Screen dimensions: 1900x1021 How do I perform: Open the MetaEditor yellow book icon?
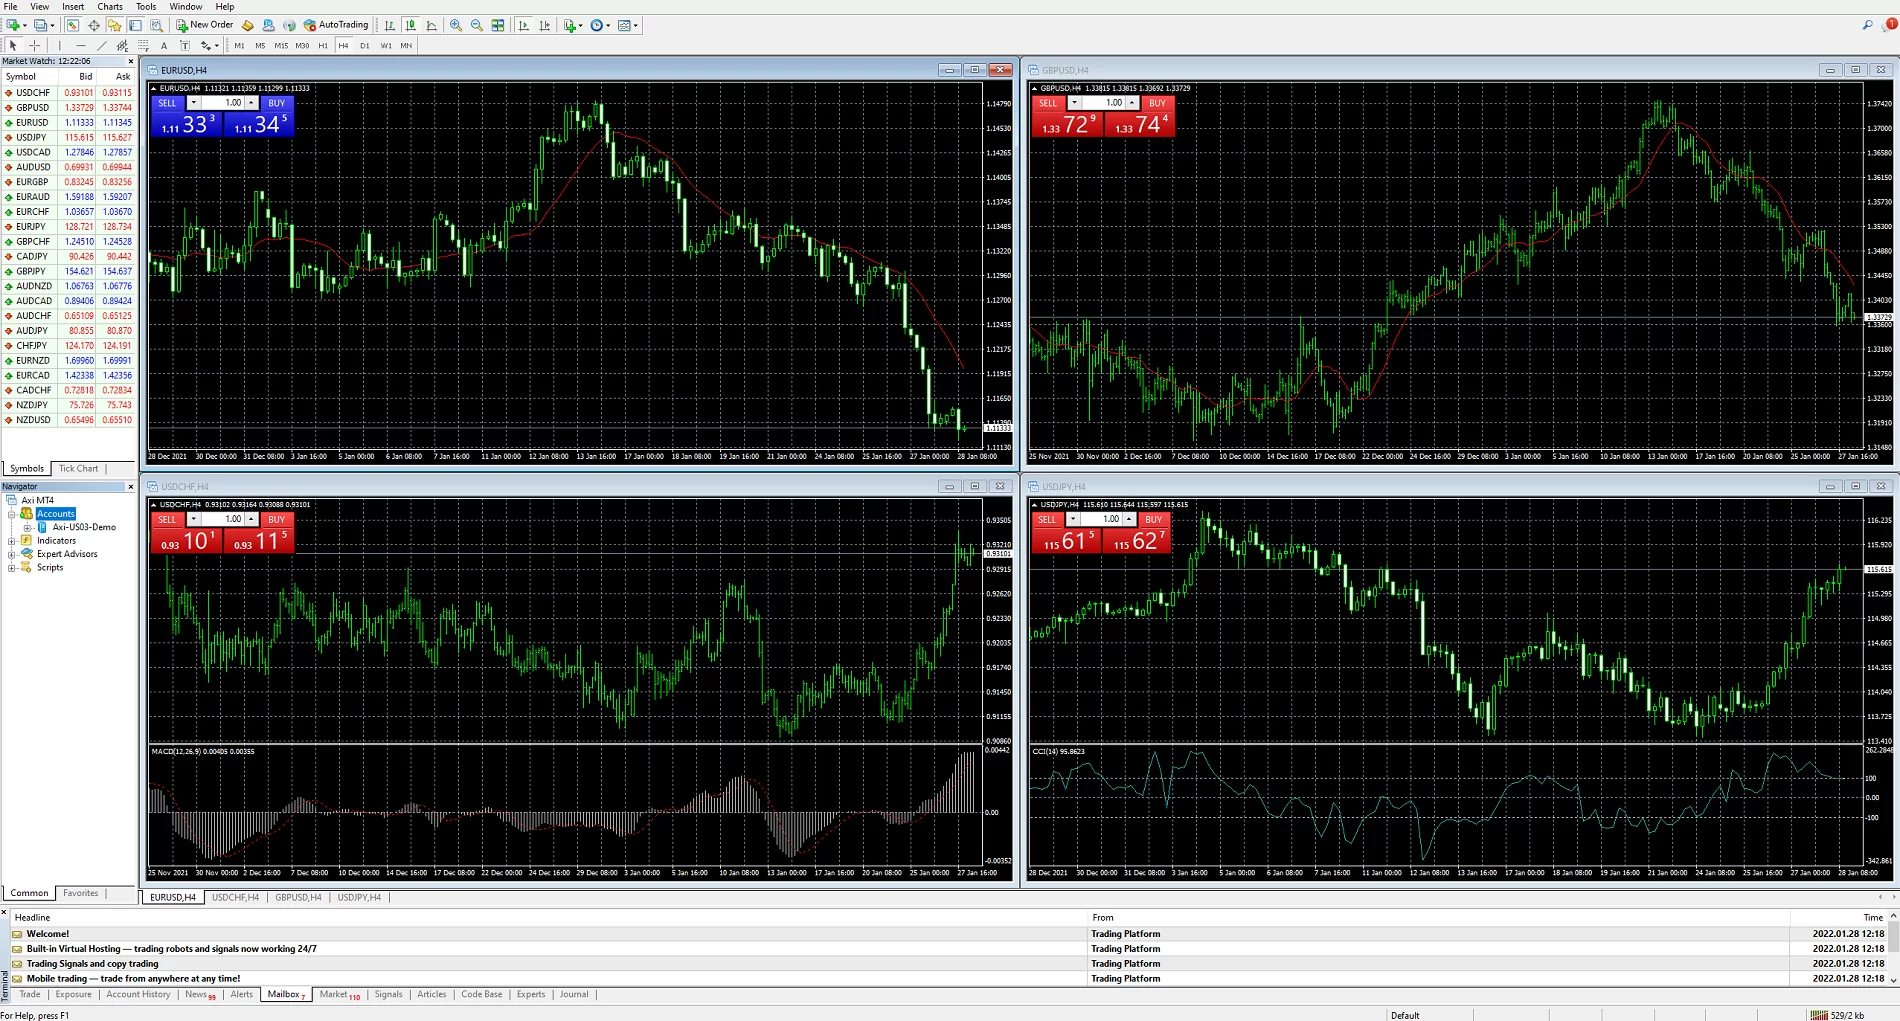(x=247, y=25)
